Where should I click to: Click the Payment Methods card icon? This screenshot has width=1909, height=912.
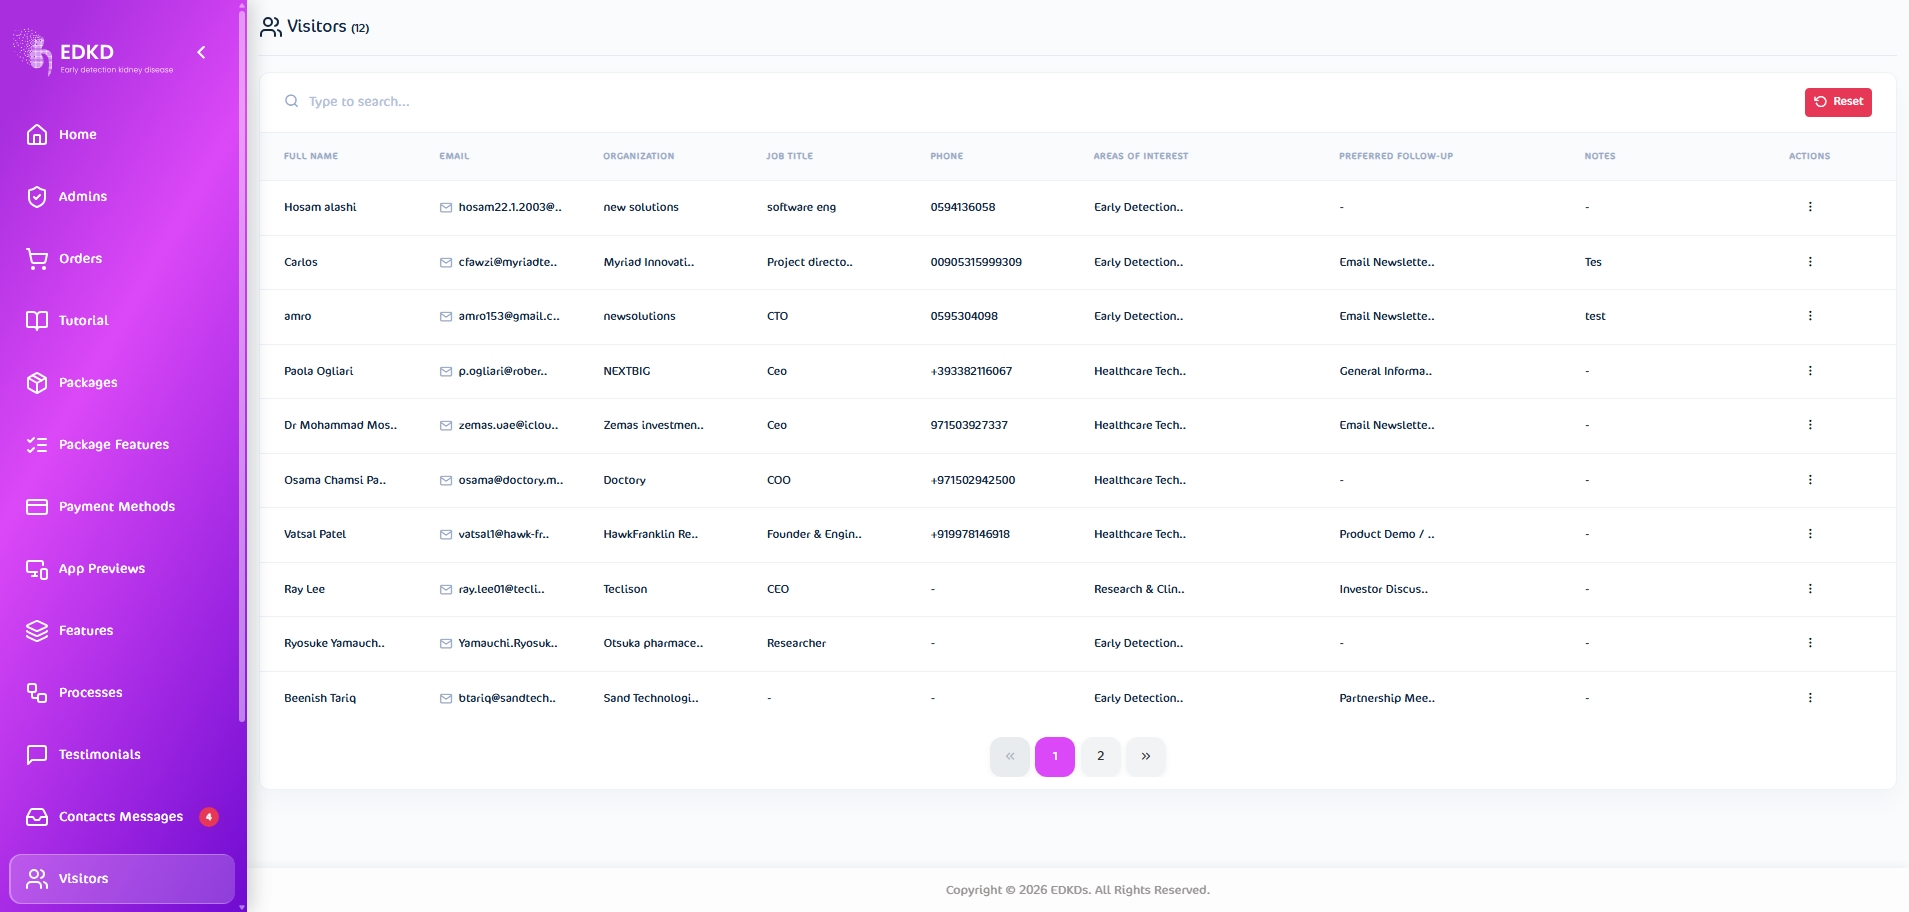(x=37, y=507)
